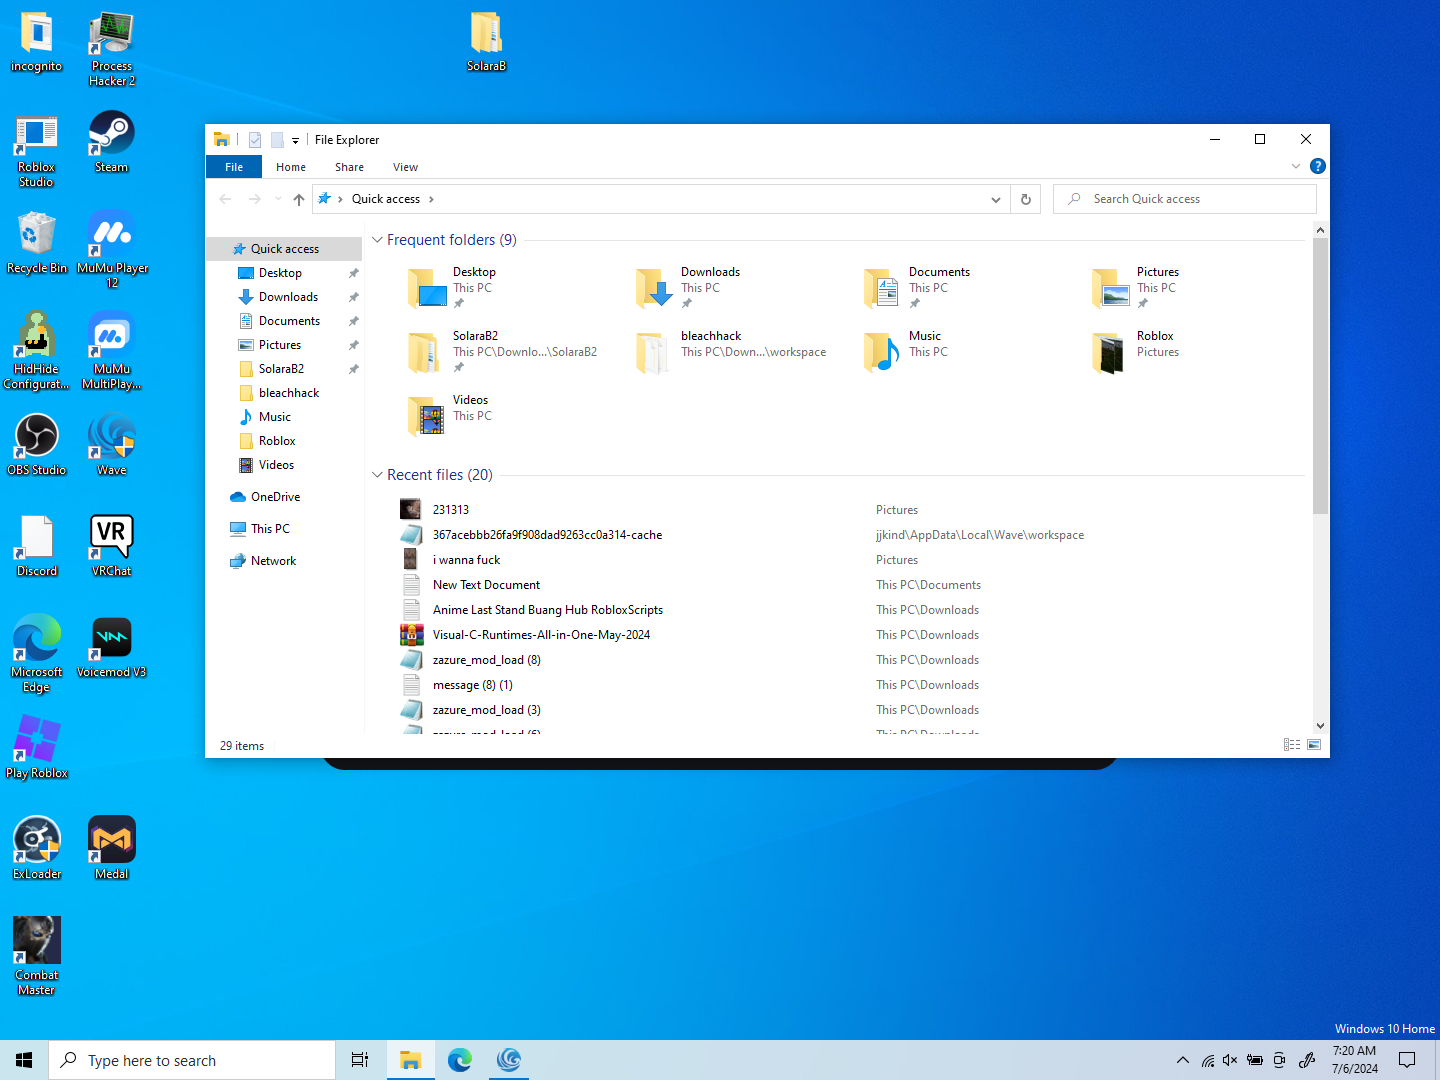Viewport: 1440px width, 1080px height.
Task: Show hidden system tray icons
Action: point(1183,1060)
